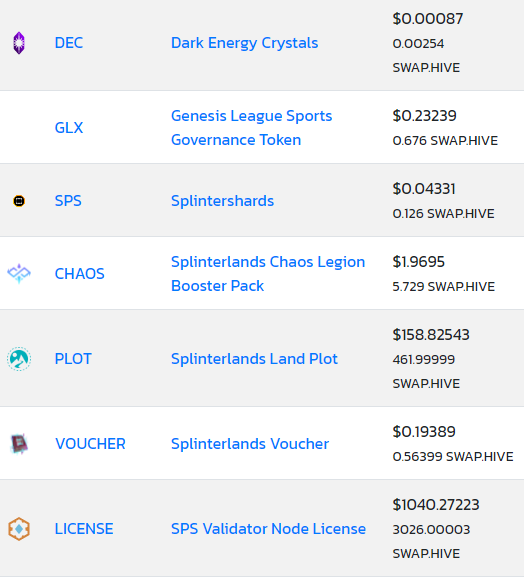Open the PLOT symbol link

pyautogui.click(x=73, y=359)
